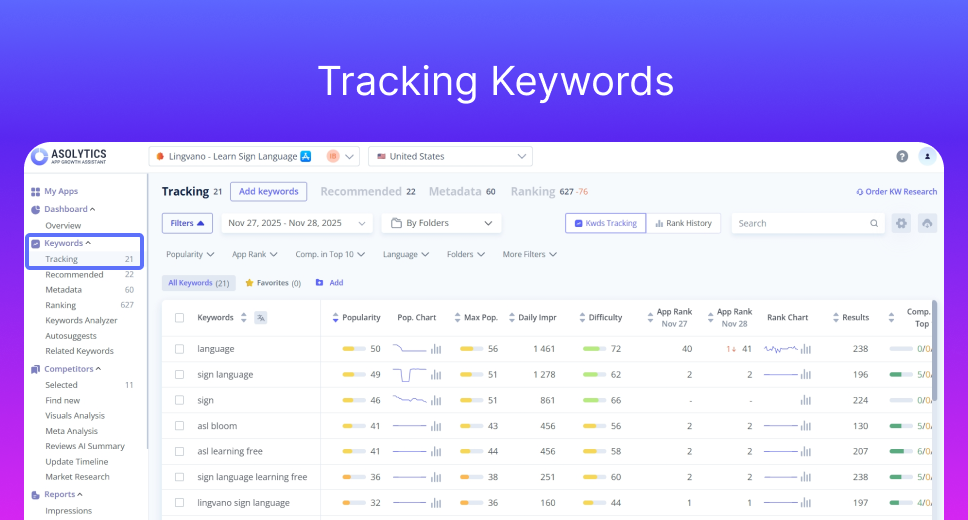Open Keywords Analyzer in sidebar
Screen dimensions: 968x520
click(81, 321)
